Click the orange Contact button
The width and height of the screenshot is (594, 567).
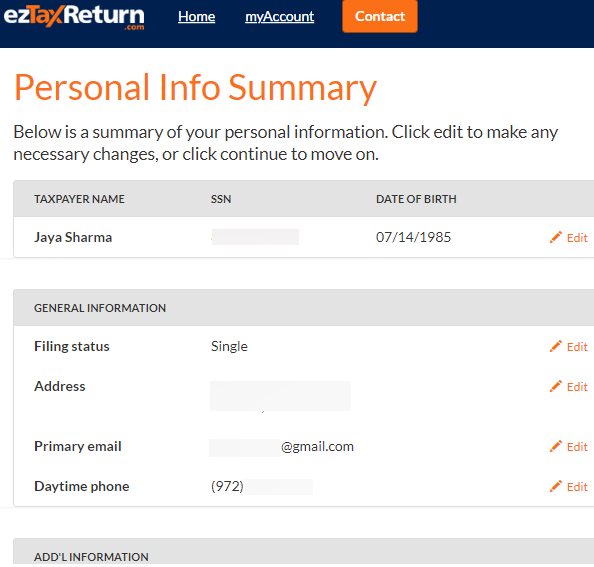pos(380,16)
